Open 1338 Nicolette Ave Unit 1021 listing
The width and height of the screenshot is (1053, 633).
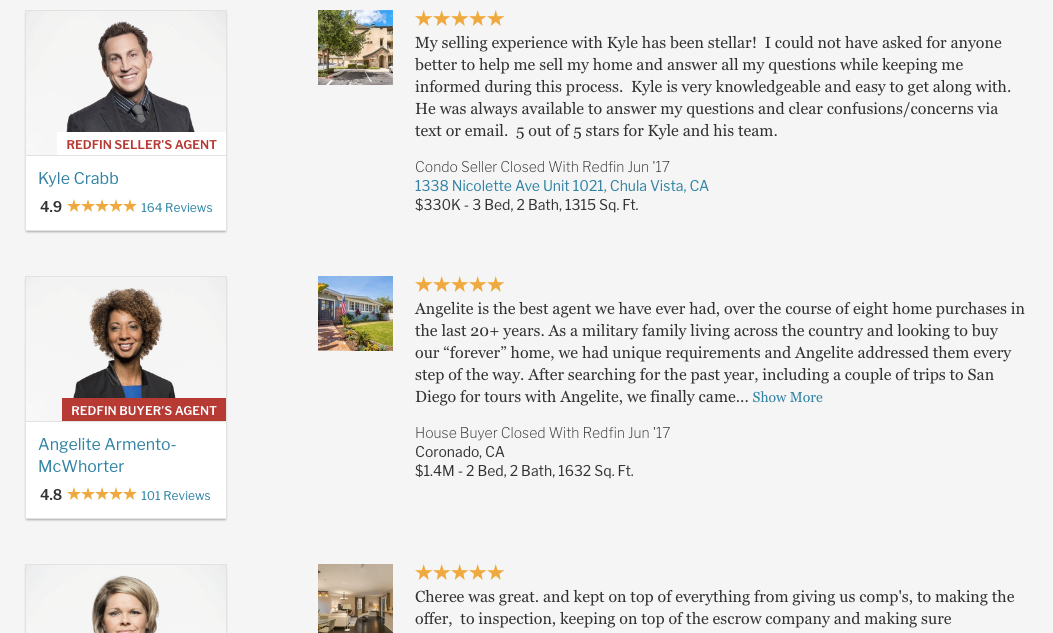tap(561, 186)
